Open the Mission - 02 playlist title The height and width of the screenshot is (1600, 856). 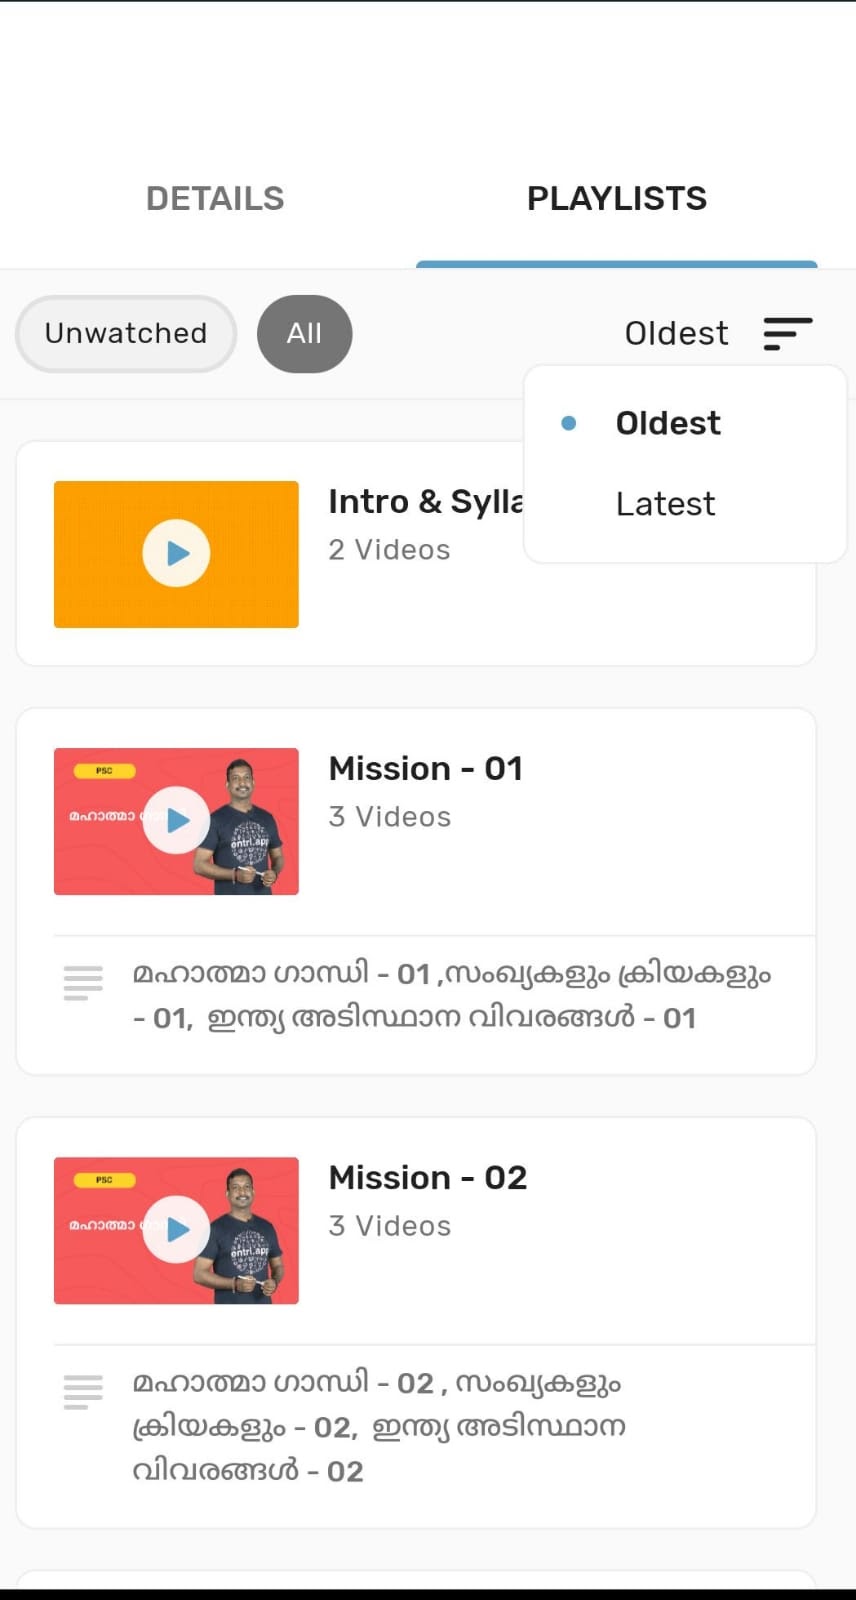[427, 1177]
